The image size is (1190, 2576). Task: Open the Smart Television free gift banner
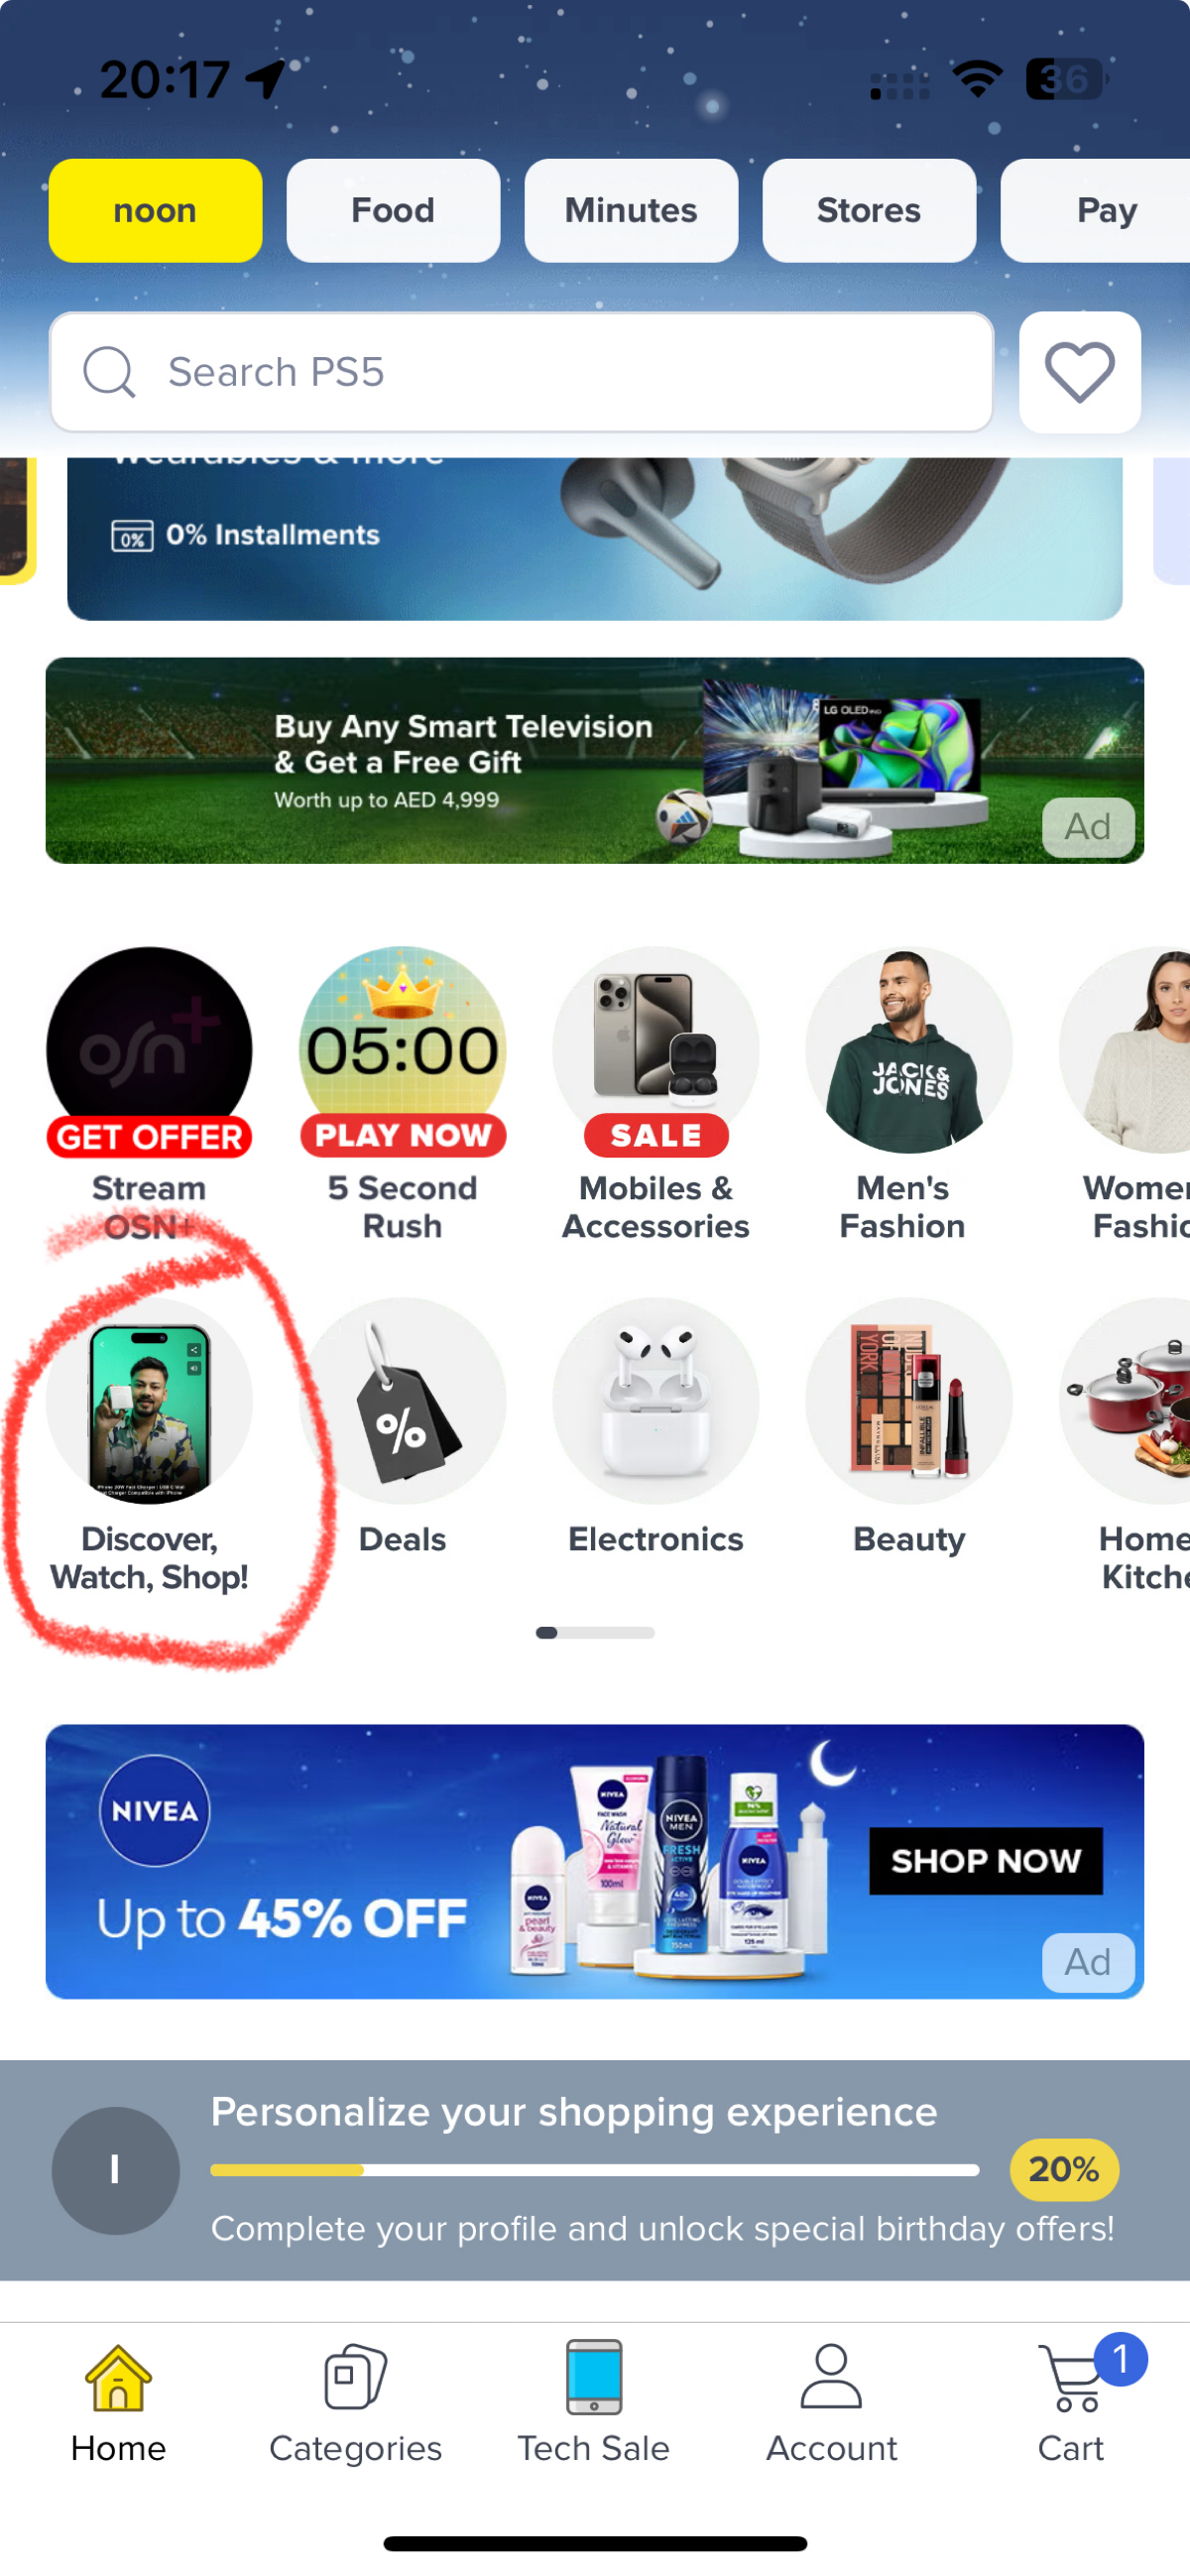(x=595, y=760)
